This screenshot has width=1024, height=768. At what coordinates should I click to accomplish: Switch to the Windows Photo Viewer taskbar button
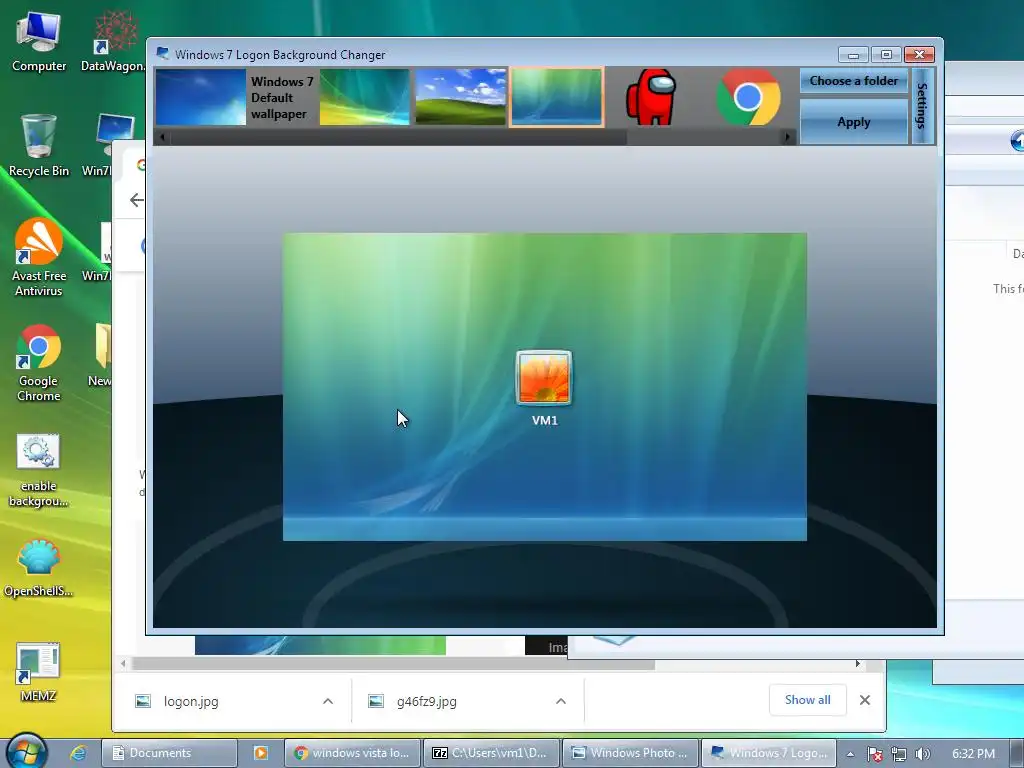click(630, 753)
